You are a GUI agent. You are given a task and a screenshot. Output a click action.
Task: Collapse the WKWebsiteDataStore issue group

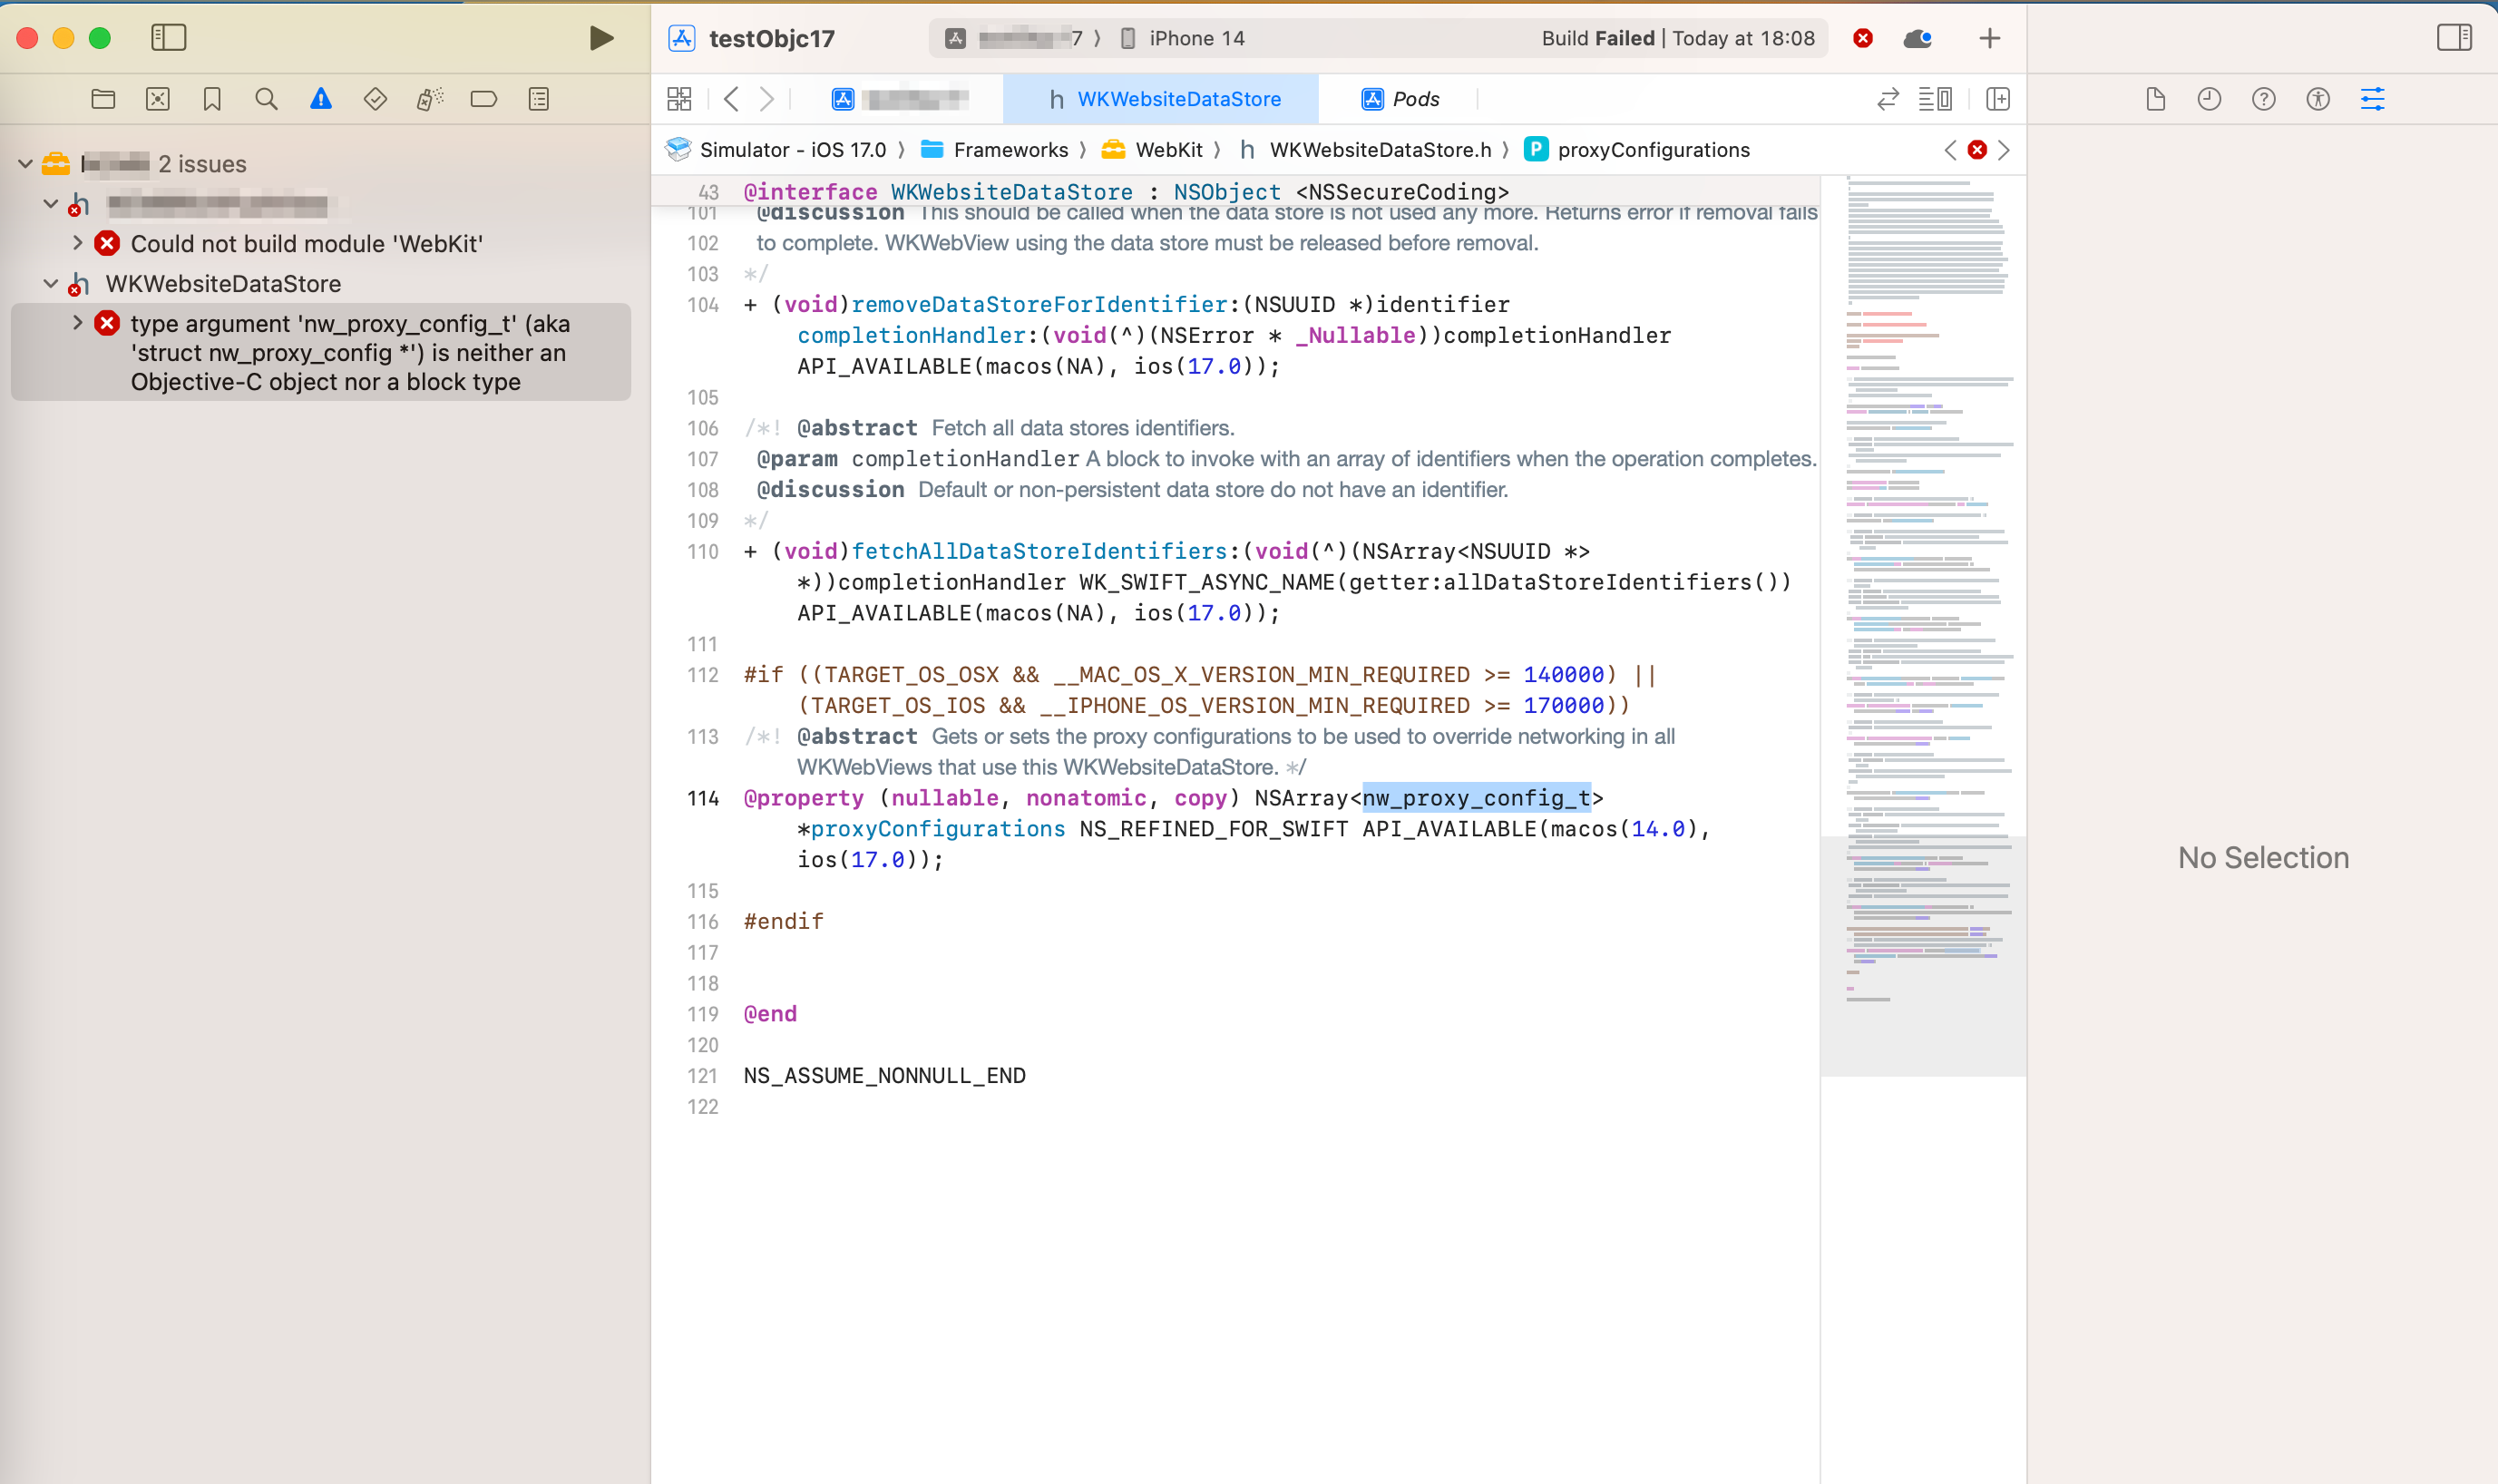(x=51, y=283)
